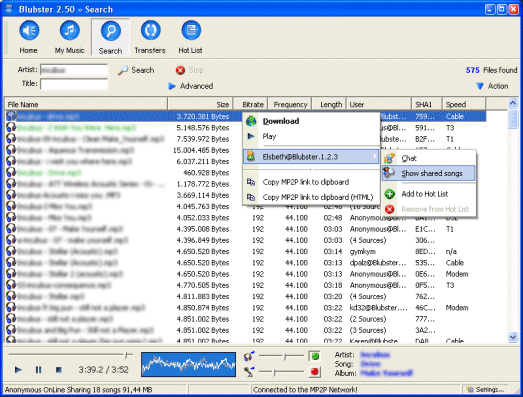
Task: Click headphone icon of 4.396.849 Bytes row
Action: pos(11,240)
